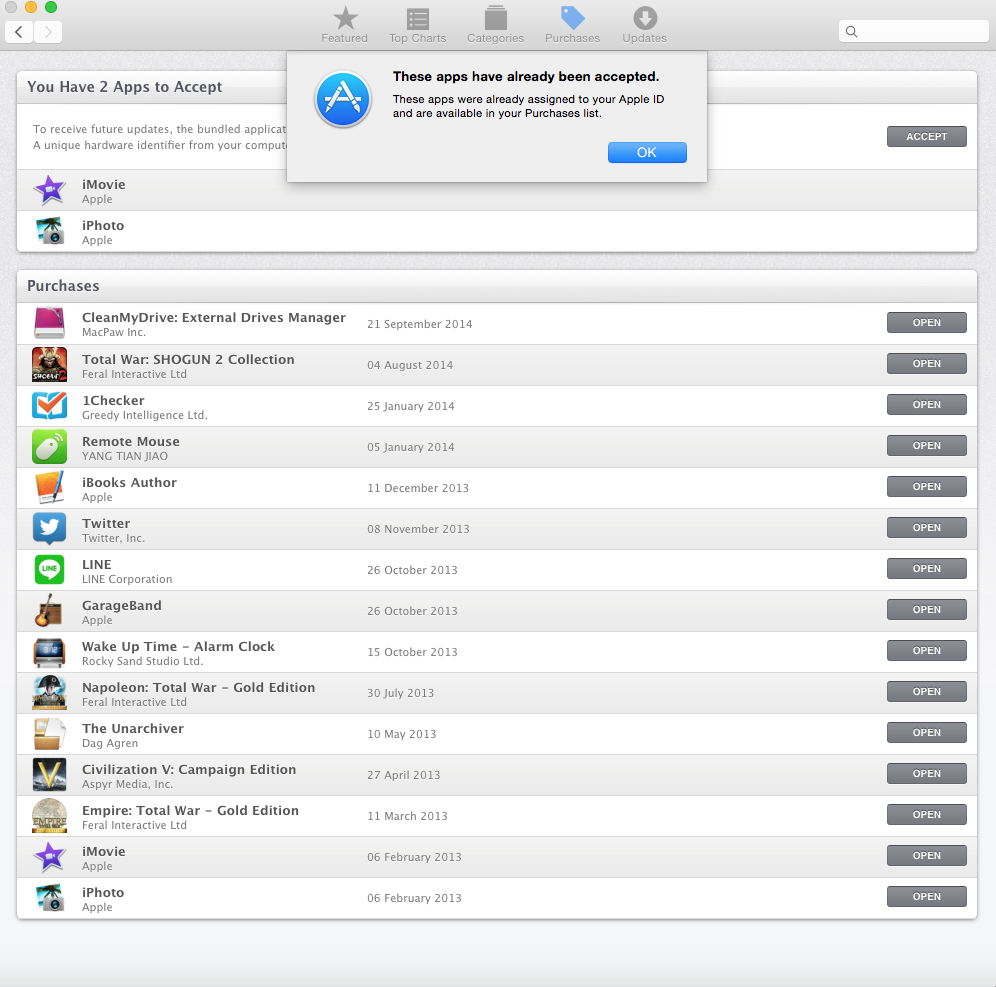Click the 1Checker app icon

[x=50, y=405]
